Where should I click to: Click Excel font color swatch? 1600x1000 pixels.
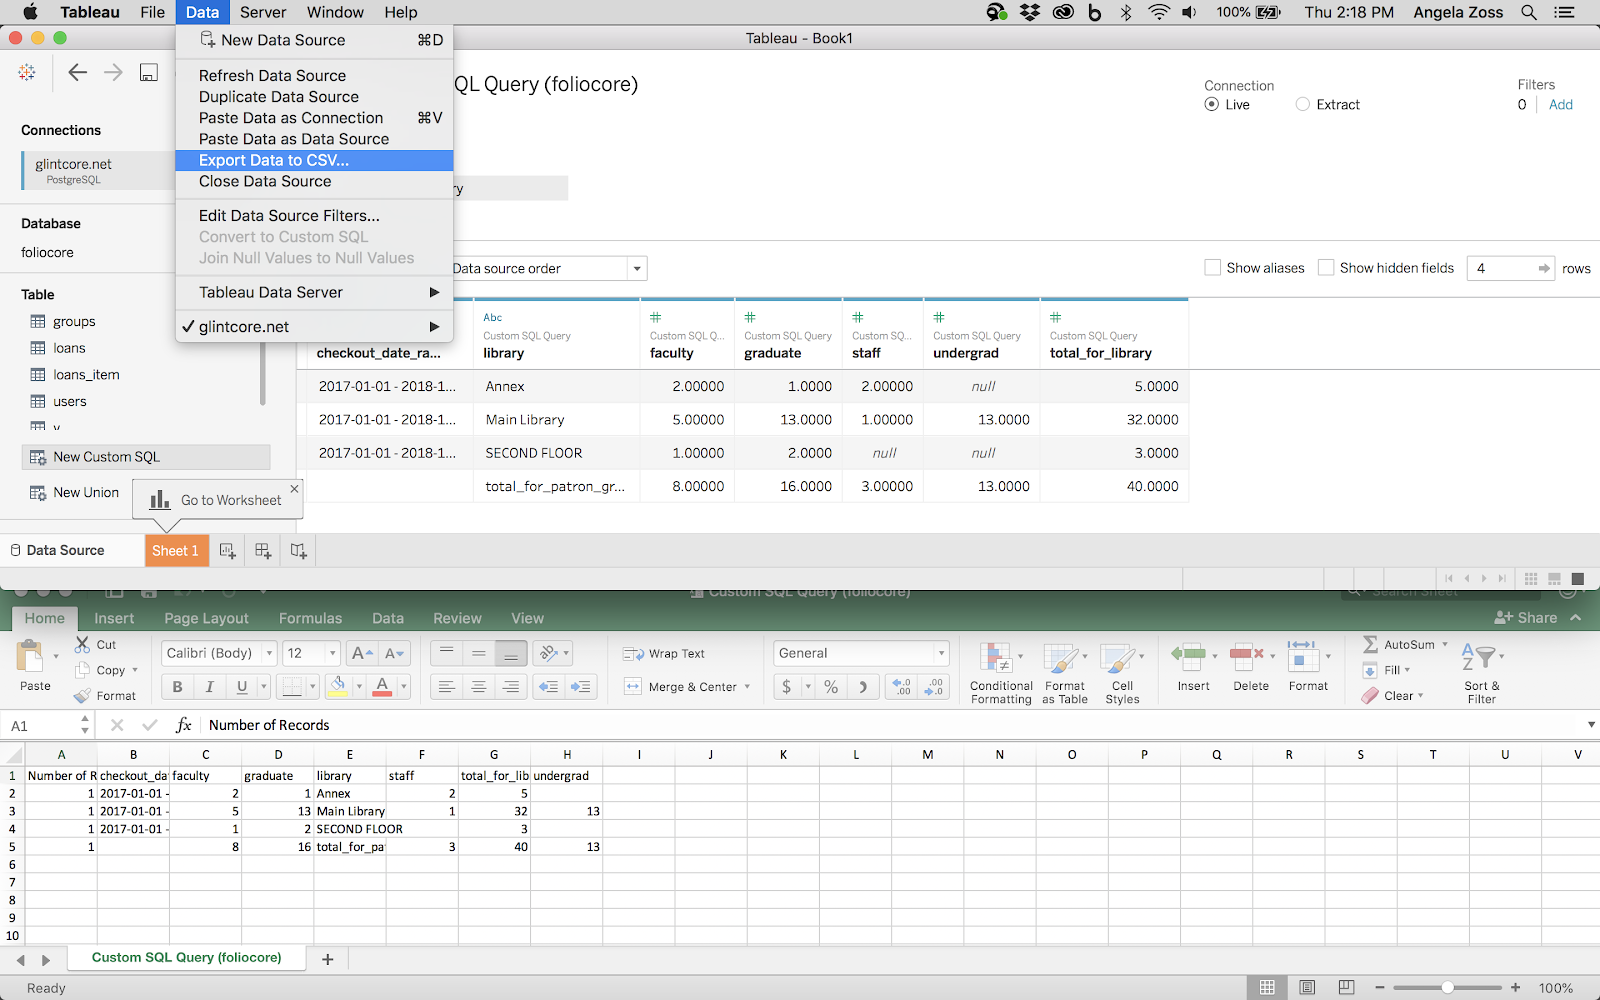pos(382,686)
